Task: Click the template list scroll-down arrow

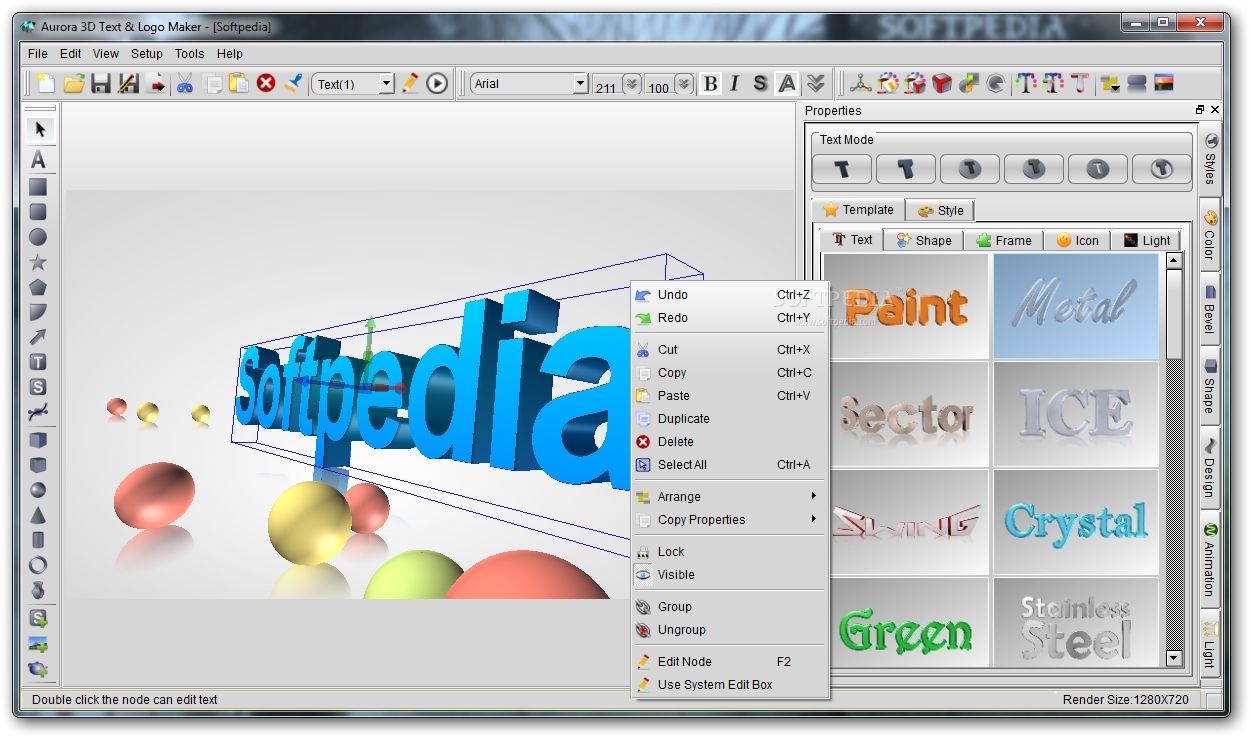Action: 1174,659
